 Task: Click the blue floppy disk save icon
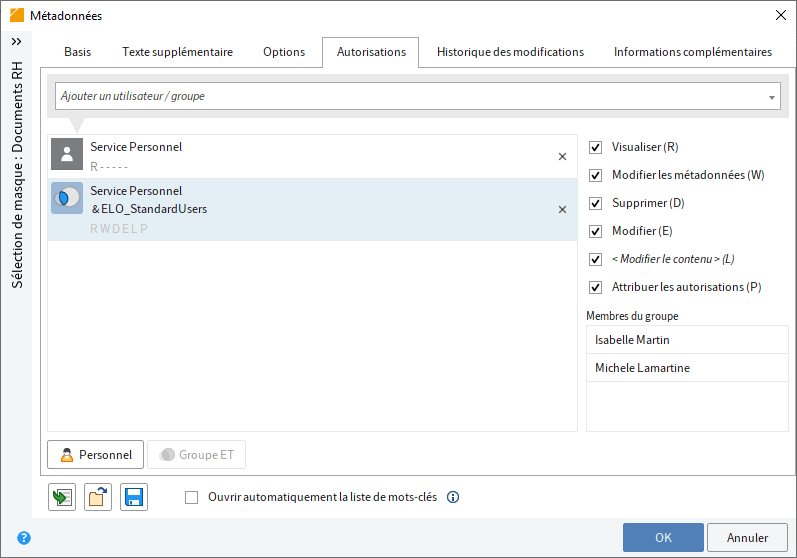pos(134,497)
